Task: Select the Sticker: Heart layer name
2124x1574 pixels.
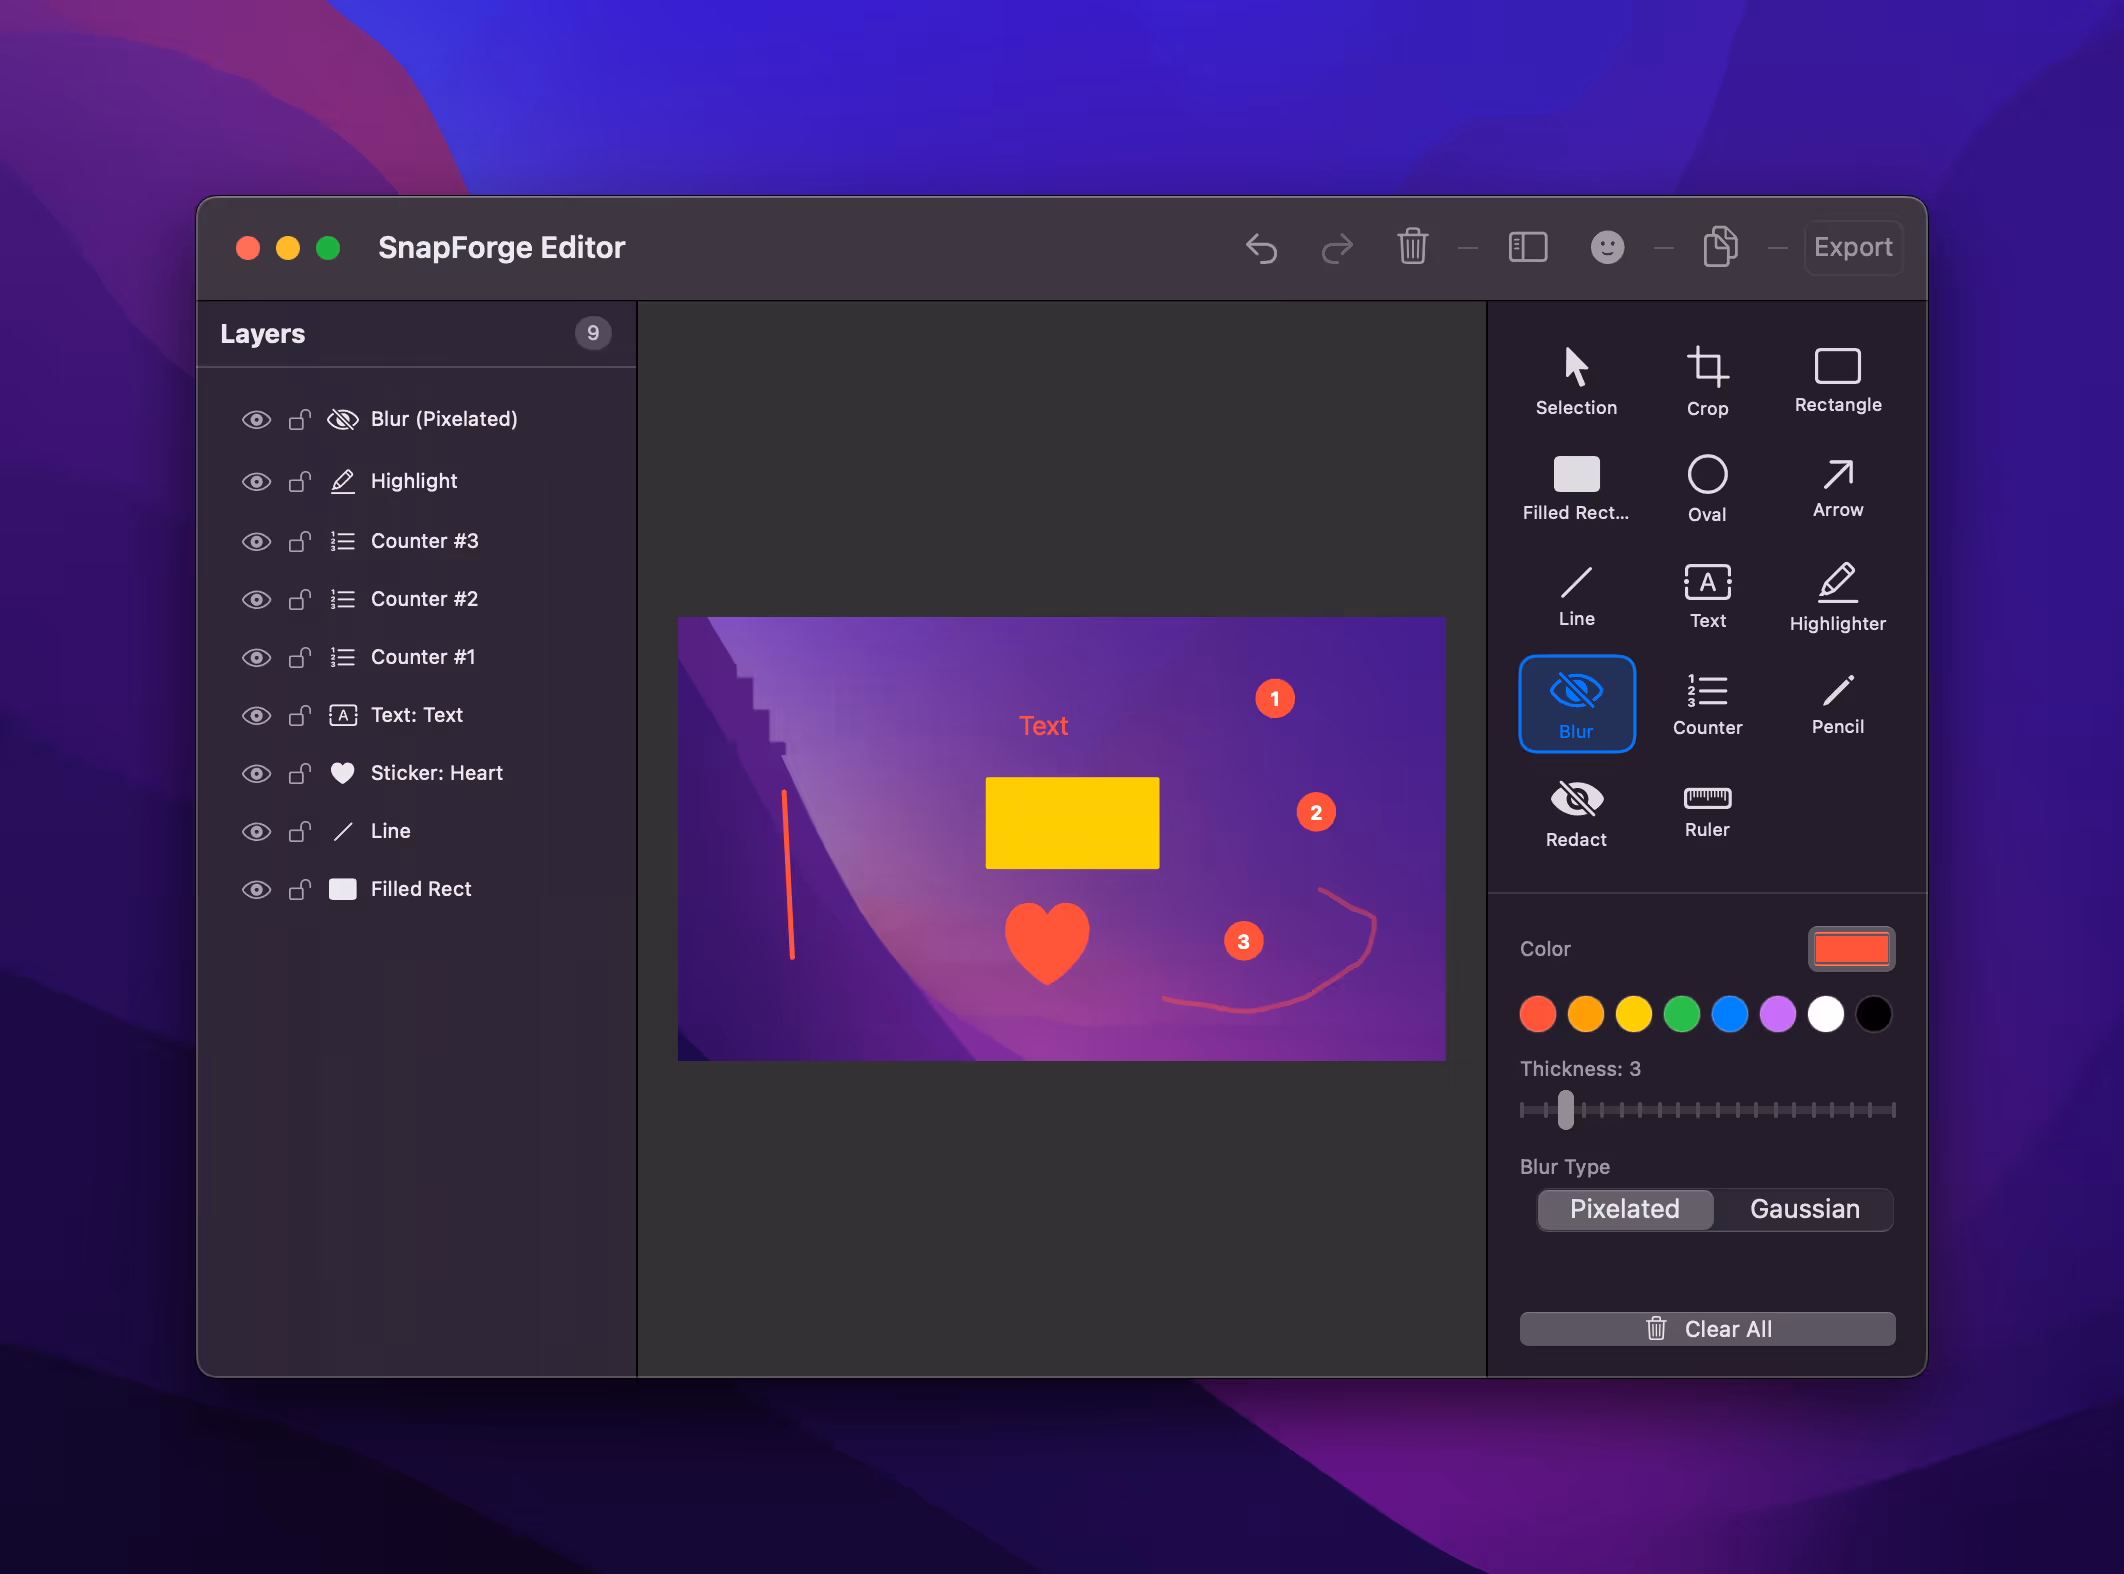Action: pyautogui.click(x=437, y=773)
